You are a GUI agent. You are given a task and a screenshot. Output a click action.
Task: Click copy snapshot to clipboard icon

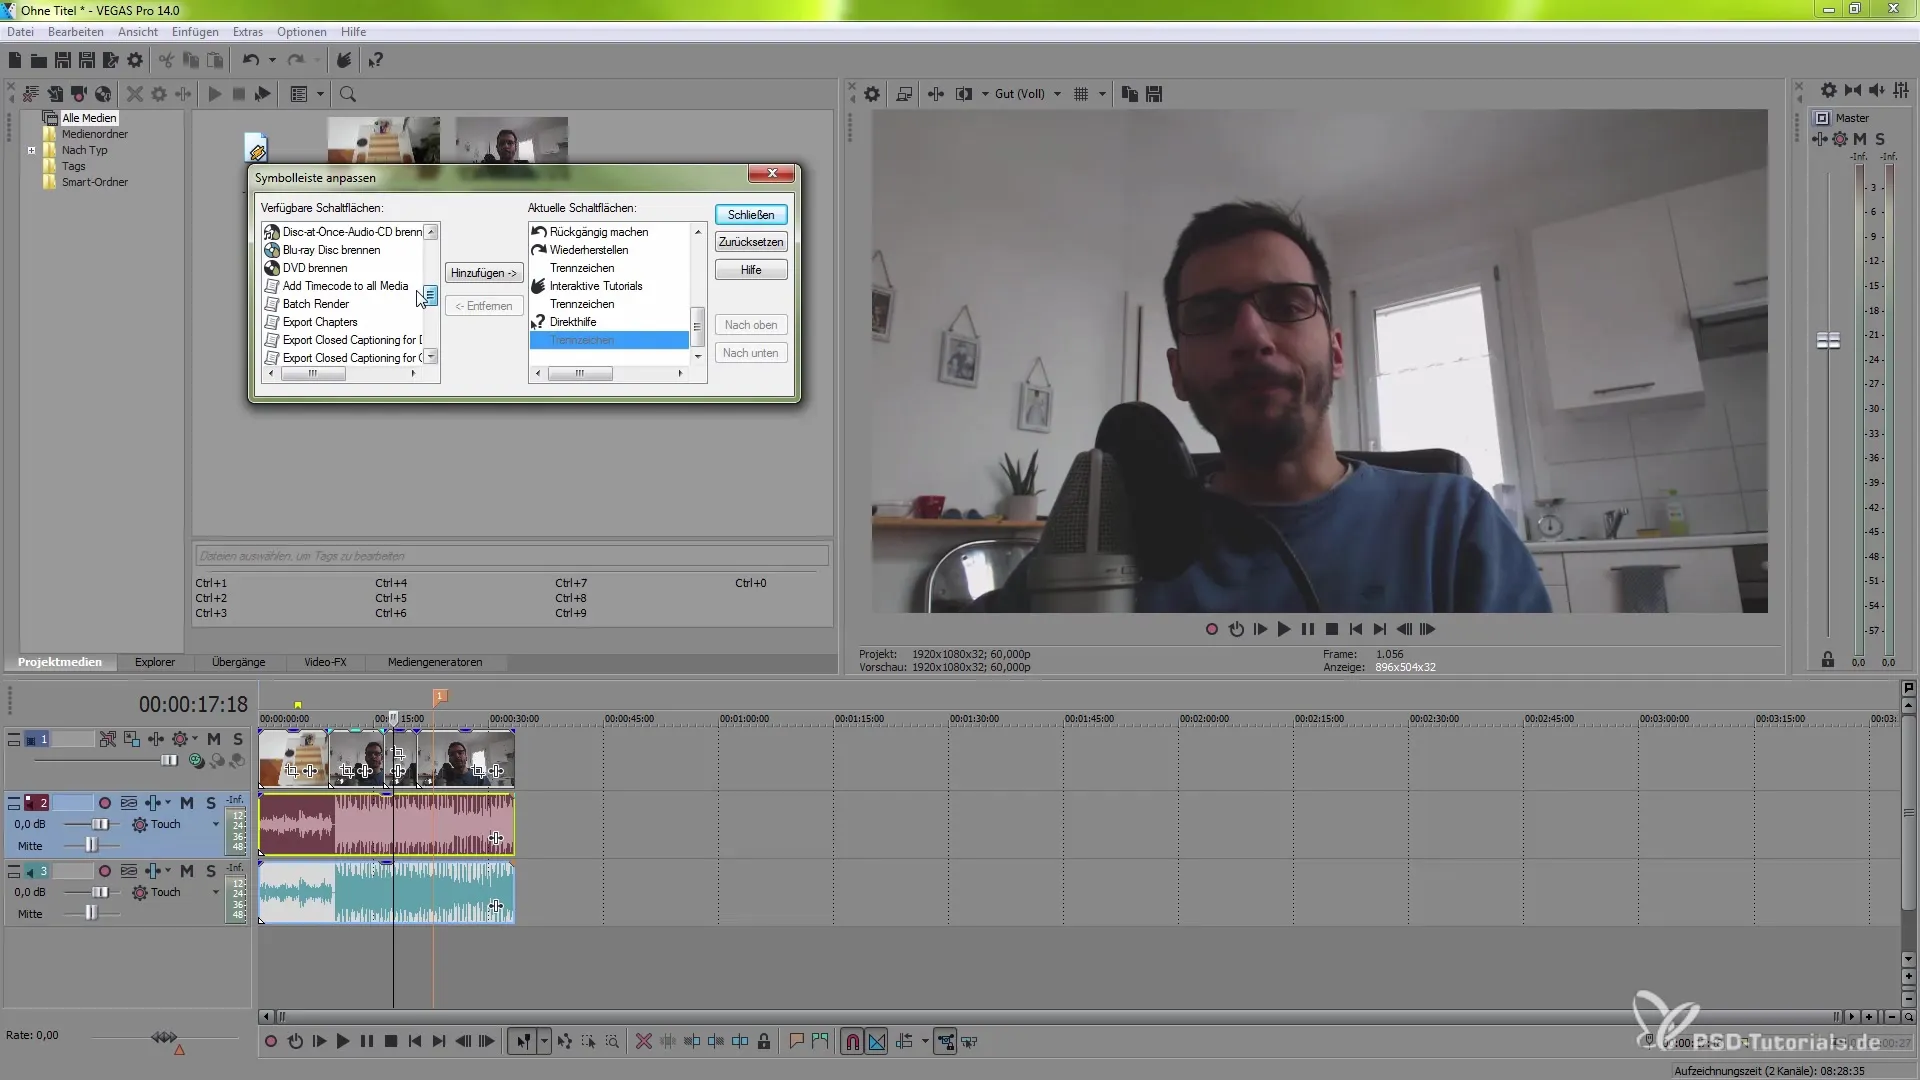click(x=1130, y=94)
